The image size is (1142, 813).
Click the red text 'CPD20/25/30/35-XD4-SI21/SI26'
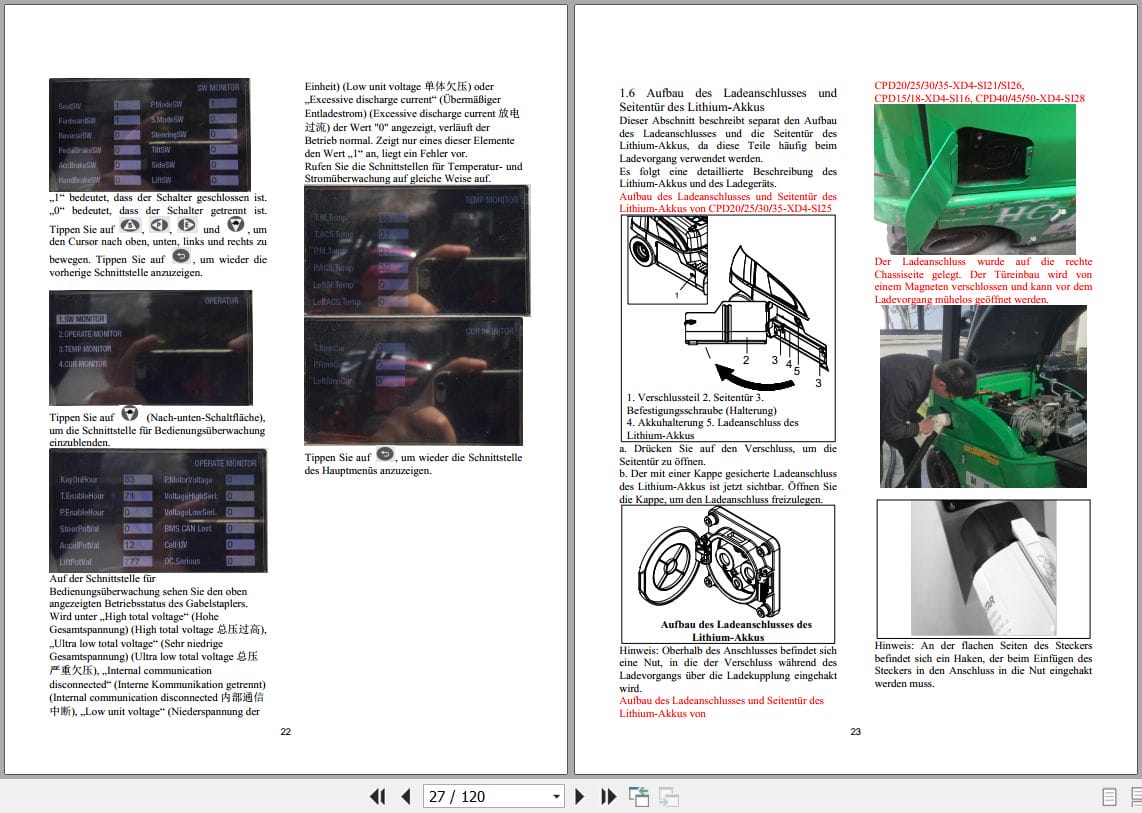click(x=948, y=85)
